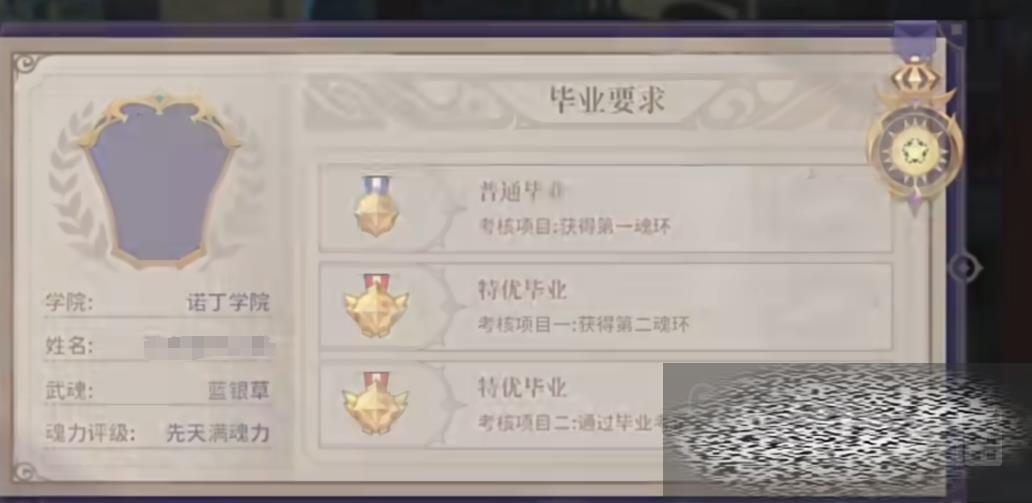Select the blurred 姓名 name field
1032x503 pixels.
209,346
